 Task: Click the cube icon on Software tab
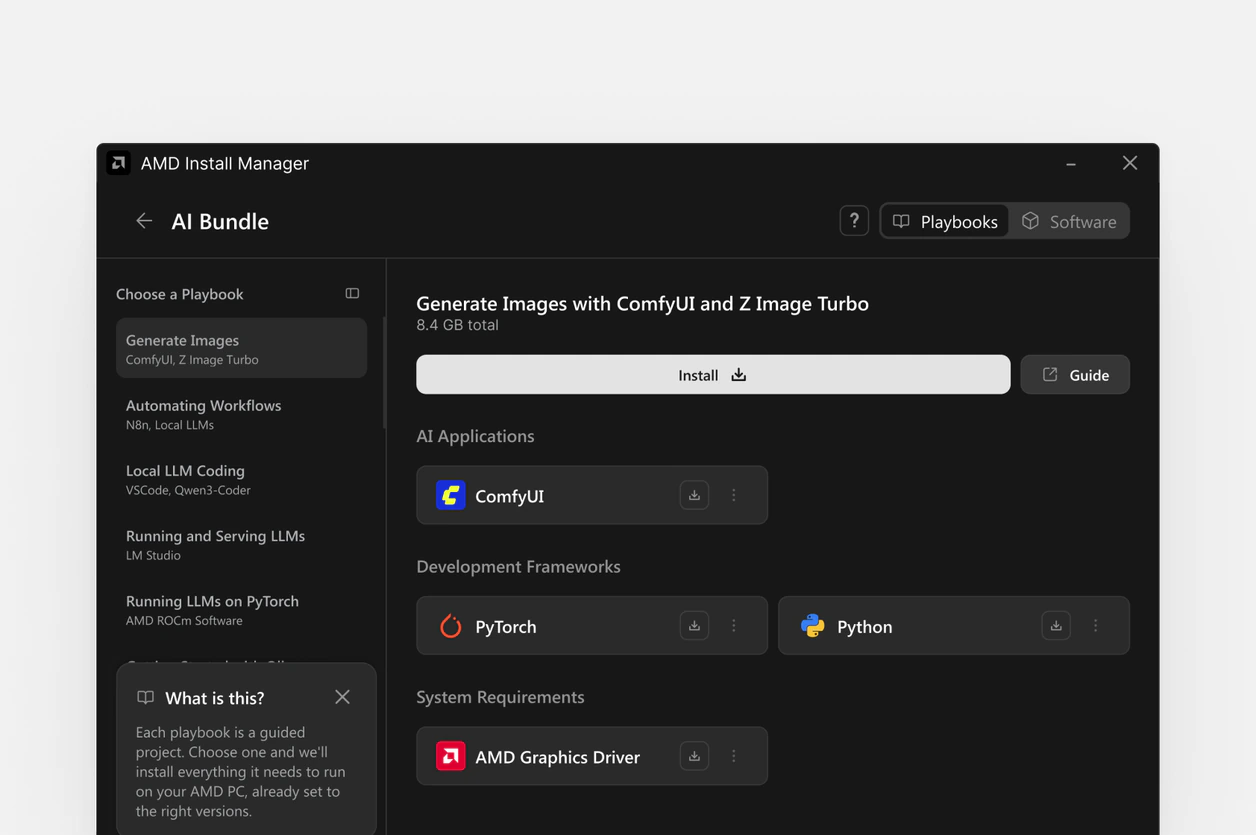[1030, 221]
